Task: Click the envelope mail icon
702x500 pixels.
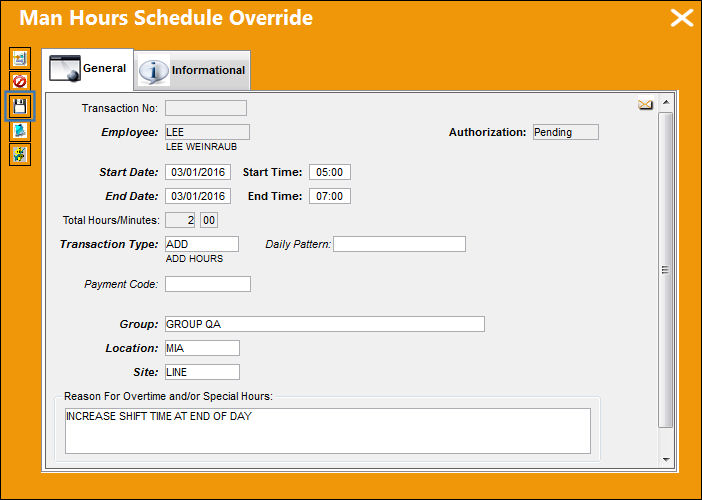Action: (x=645, y=105)
